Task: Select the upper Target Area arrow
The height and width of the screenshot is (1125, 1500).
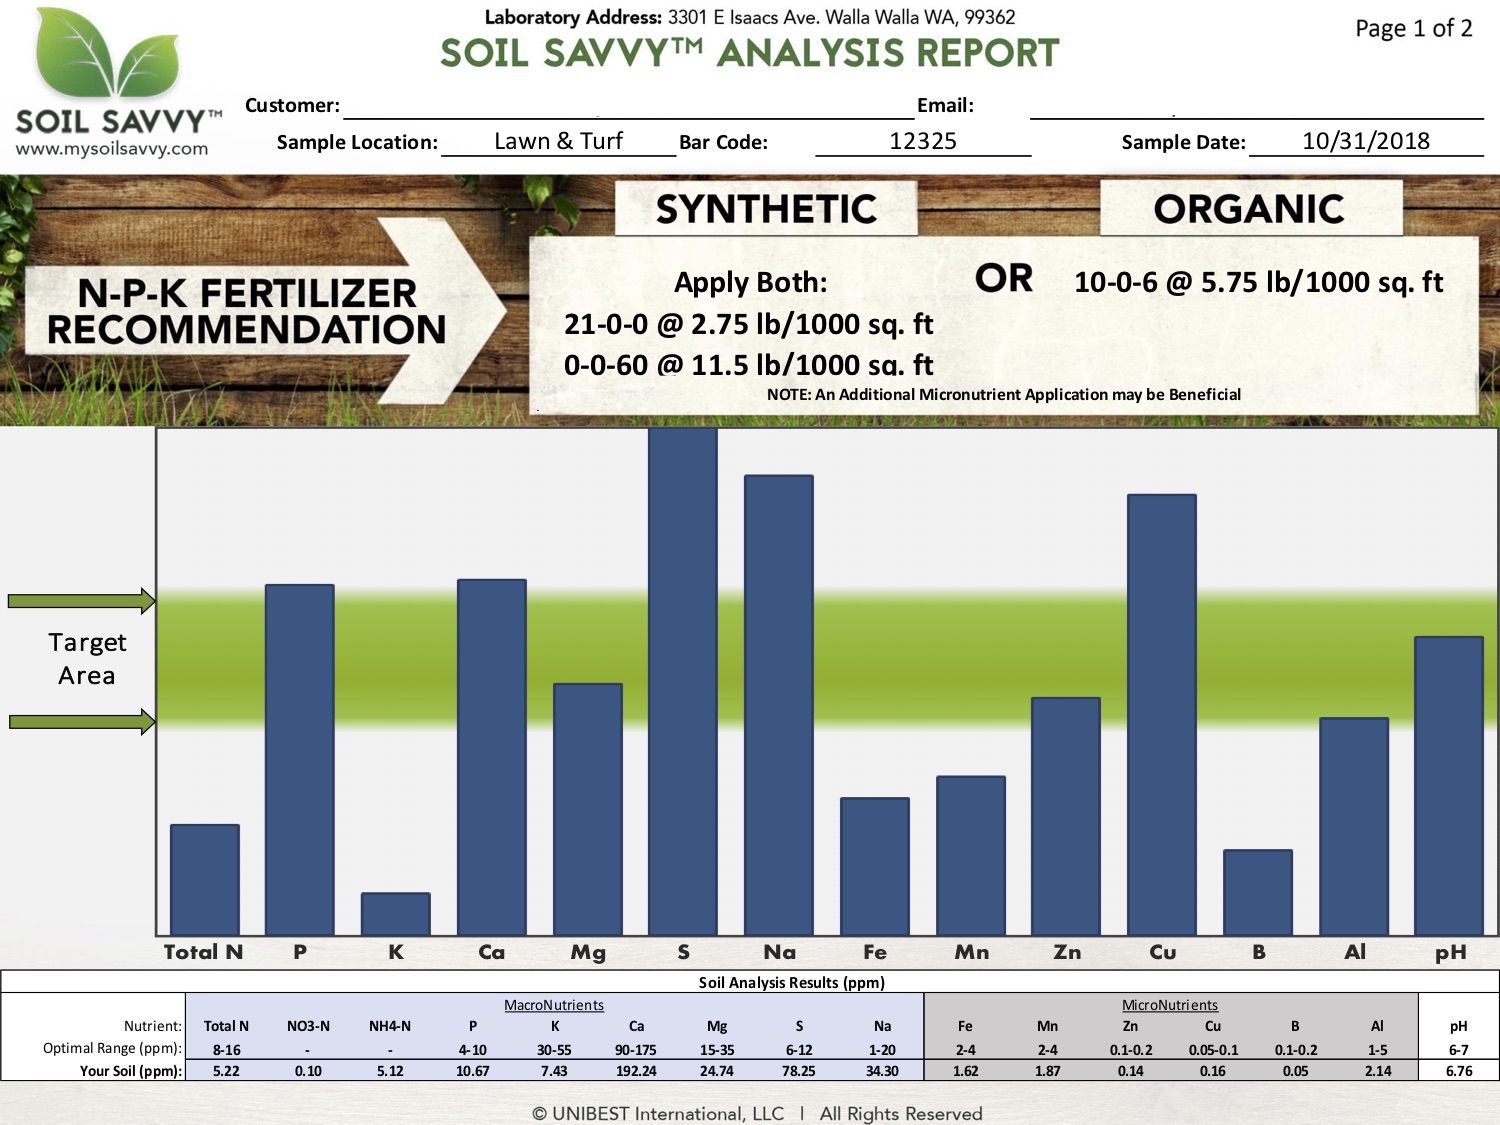Action: coord(80,600)
